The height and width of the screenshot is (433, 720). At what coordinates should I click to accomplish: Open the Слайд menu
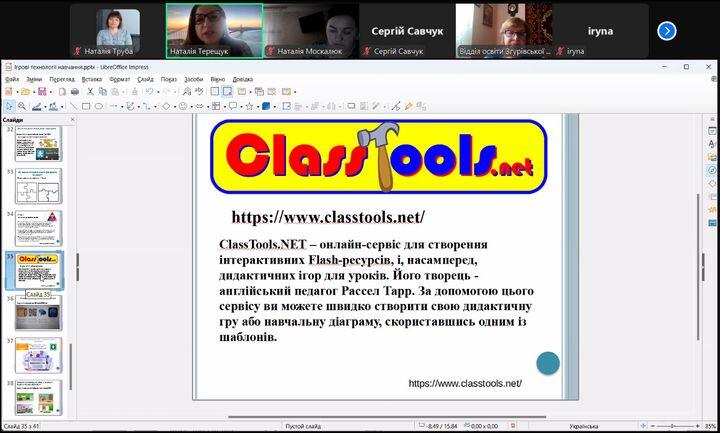(x=145, y=79)
